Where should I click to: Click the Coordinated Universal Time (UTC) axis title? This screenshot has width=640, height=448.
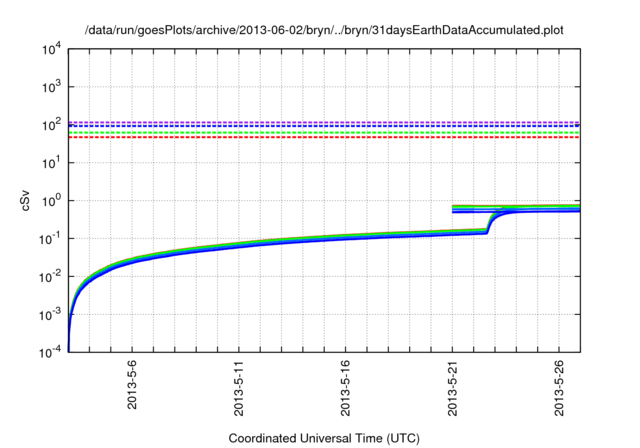click(x=324, y=438)
